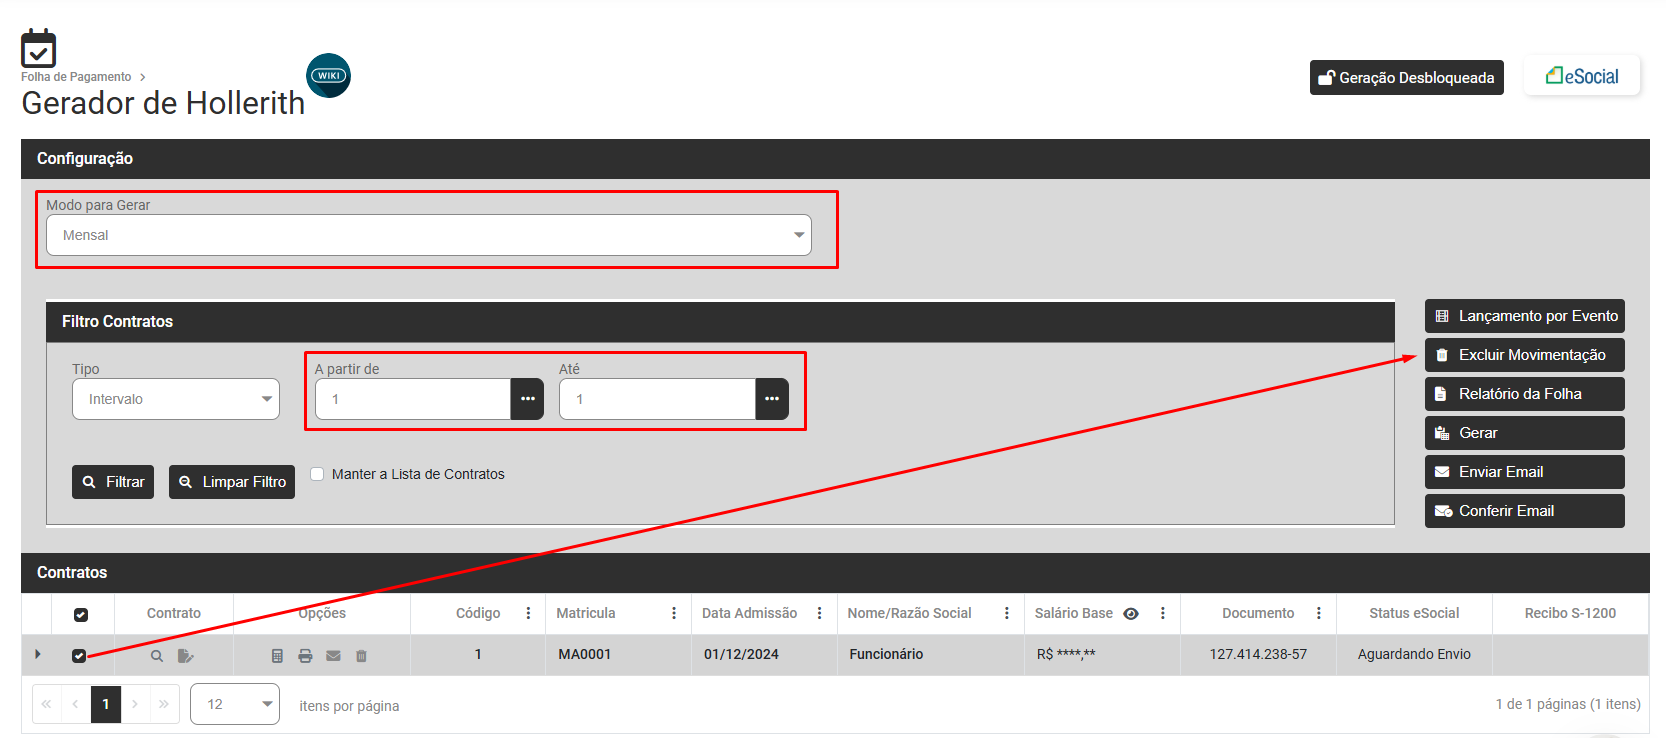Print hollerith for row MA0001
This screenshot has width=1666, height=738.
(x=305, y=656)
